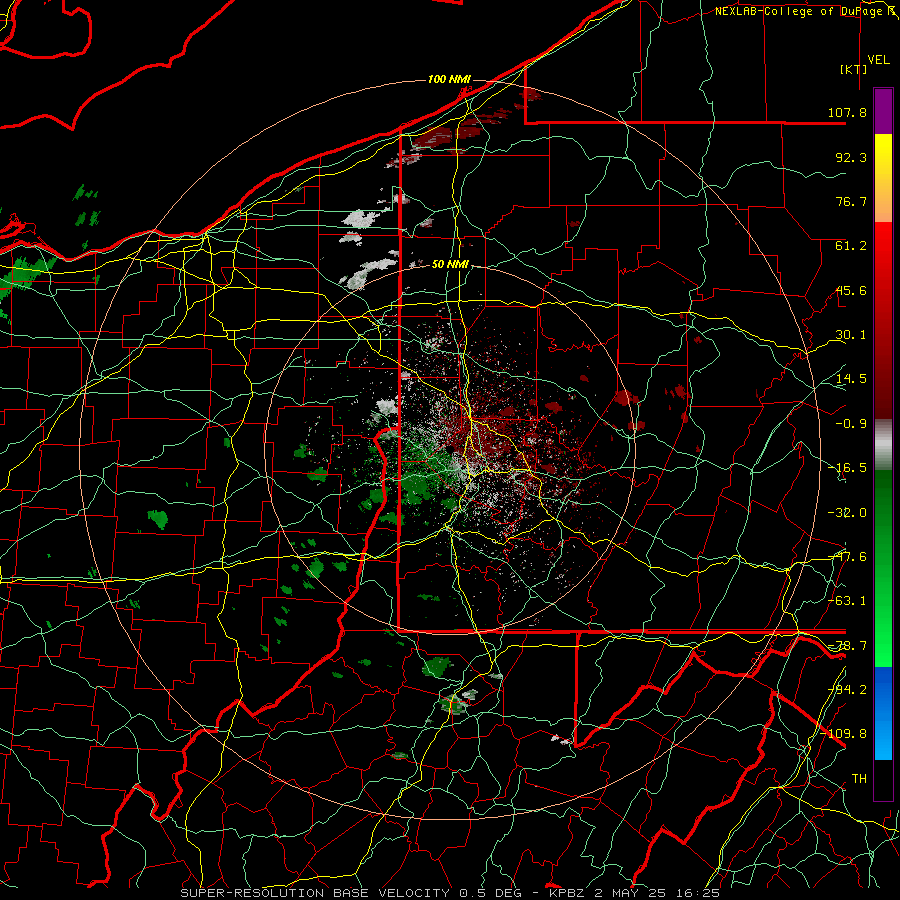Click the "16:25" timestamp in caption

697,893
